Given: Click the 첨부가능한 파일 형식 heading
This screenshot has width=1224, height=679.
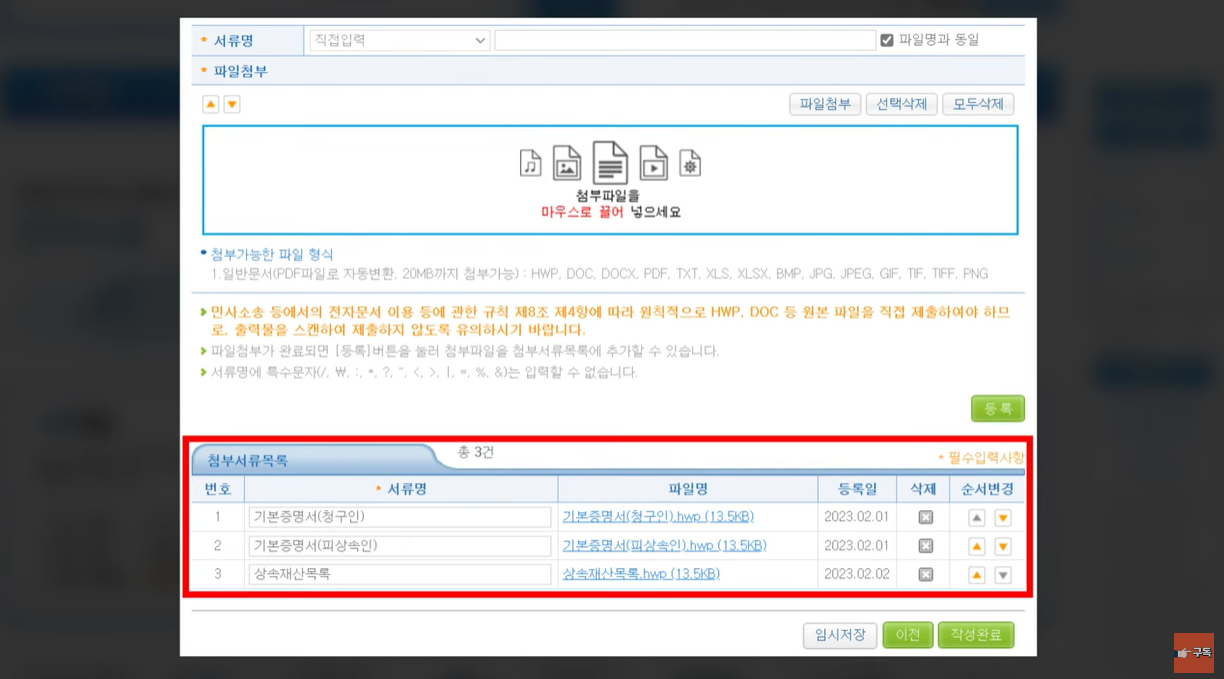Looking at the screenshot, I should point(272,254).
